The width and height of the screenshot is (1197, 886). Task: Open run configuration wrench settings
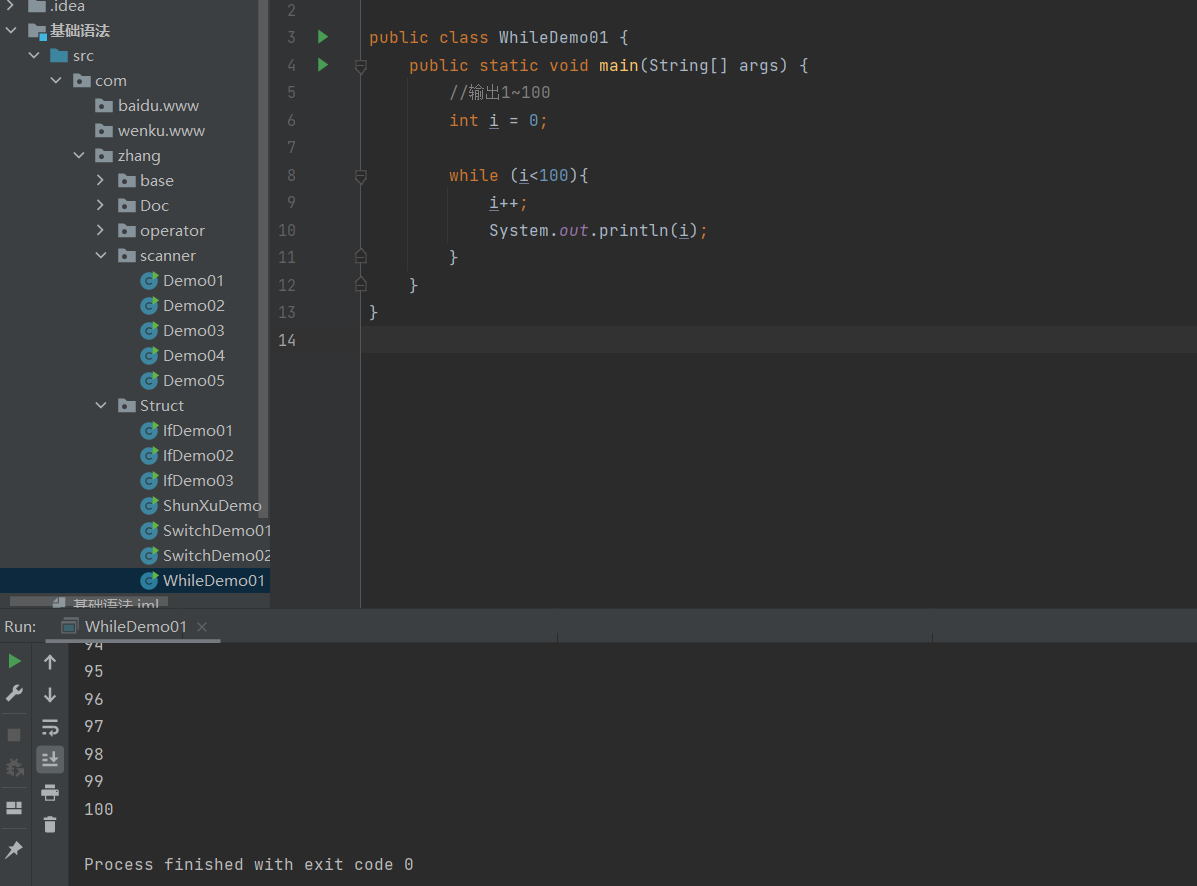pyautogui.click(x=15, y=694)
